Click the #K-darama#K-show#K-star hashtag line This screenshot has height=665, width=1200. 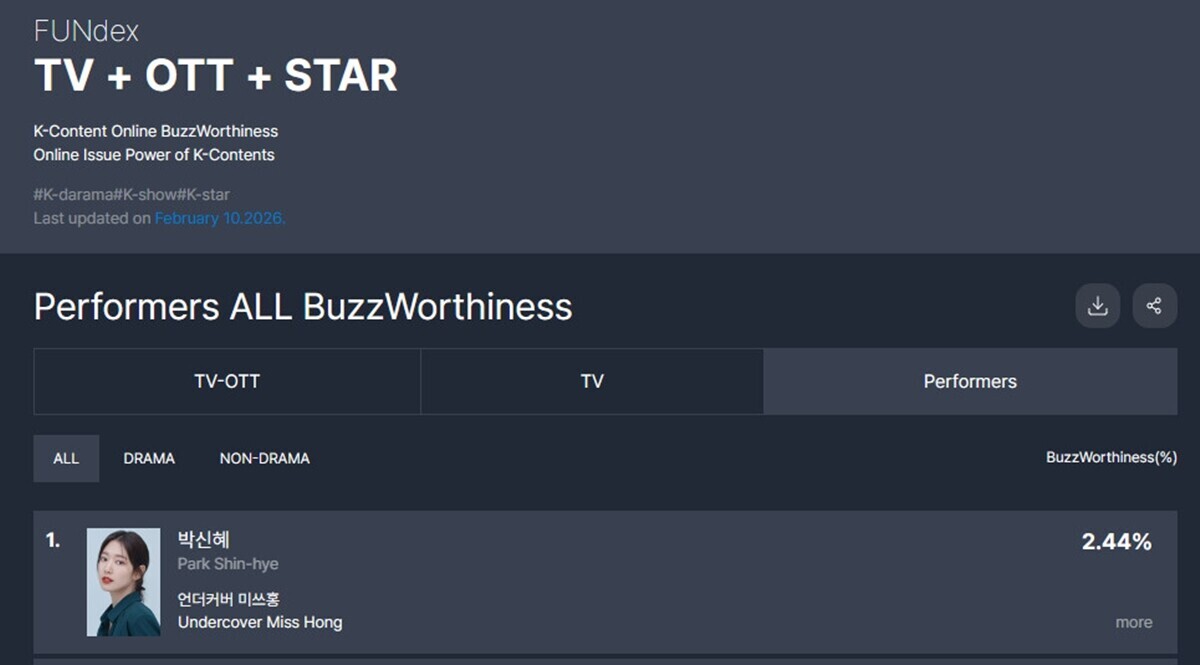[x=132, y=194]
